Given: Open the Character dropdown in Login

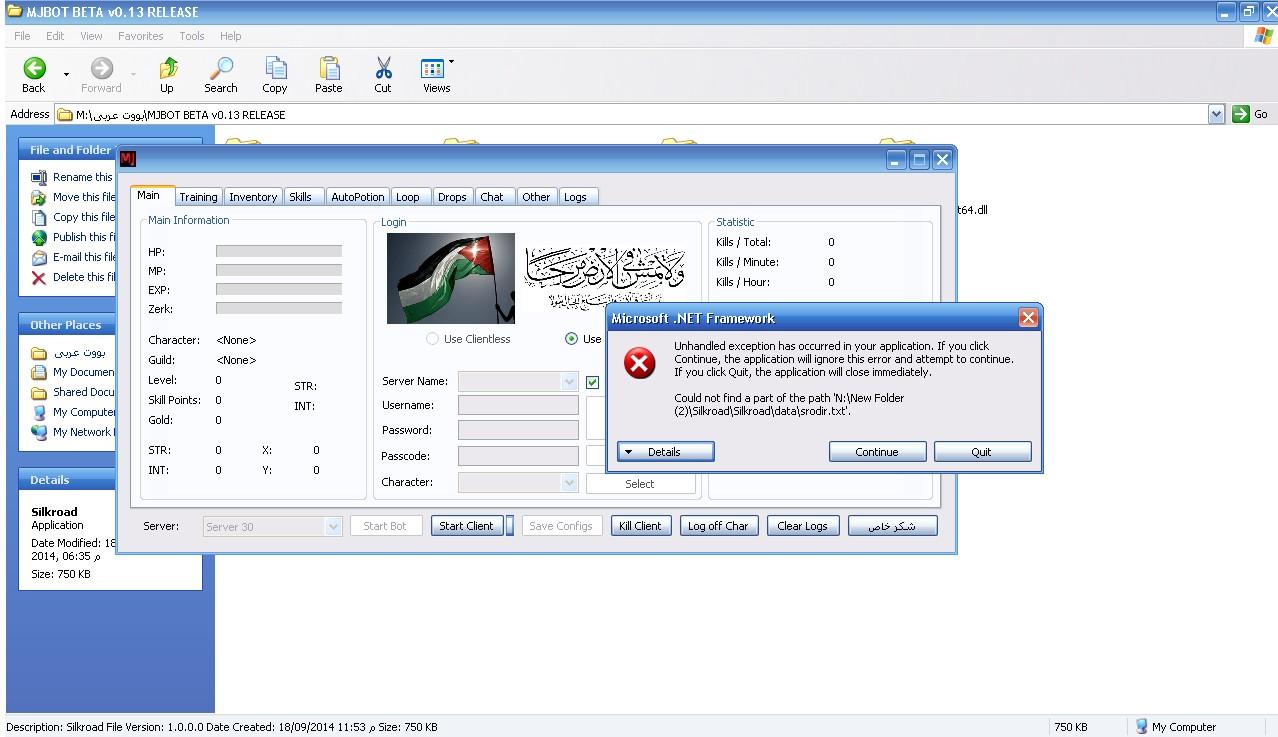Looking at the screenshot, I should 569,482.
